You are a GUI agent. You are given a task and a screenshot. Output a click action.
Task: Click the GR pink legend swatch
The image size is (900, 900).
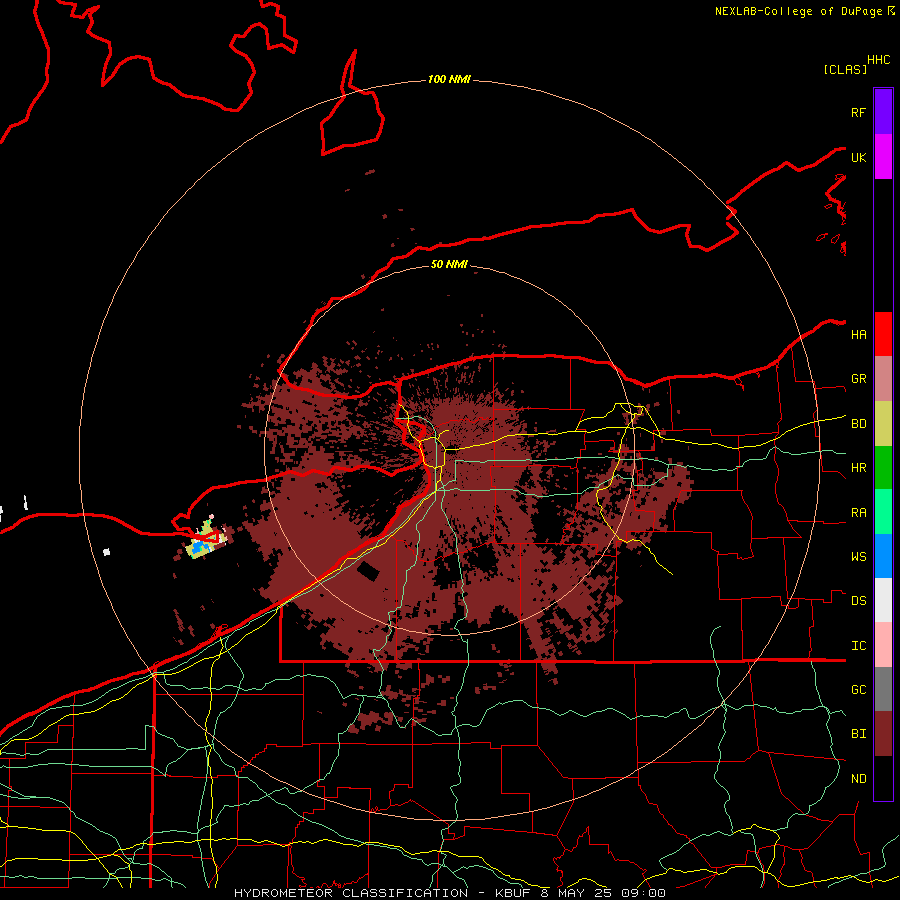tap(883, 378)
